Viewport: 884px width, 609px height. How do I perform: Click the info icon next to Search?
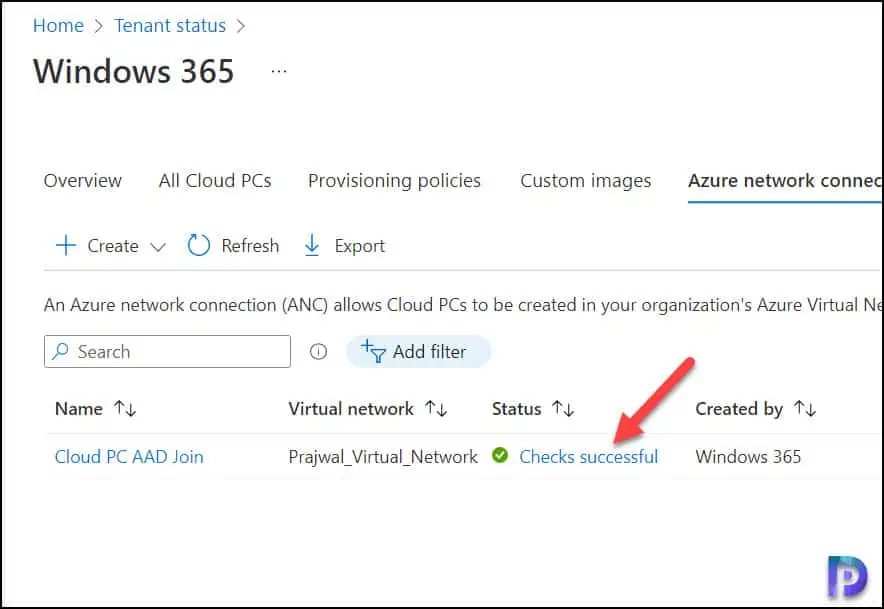click(x=318, y=352)
